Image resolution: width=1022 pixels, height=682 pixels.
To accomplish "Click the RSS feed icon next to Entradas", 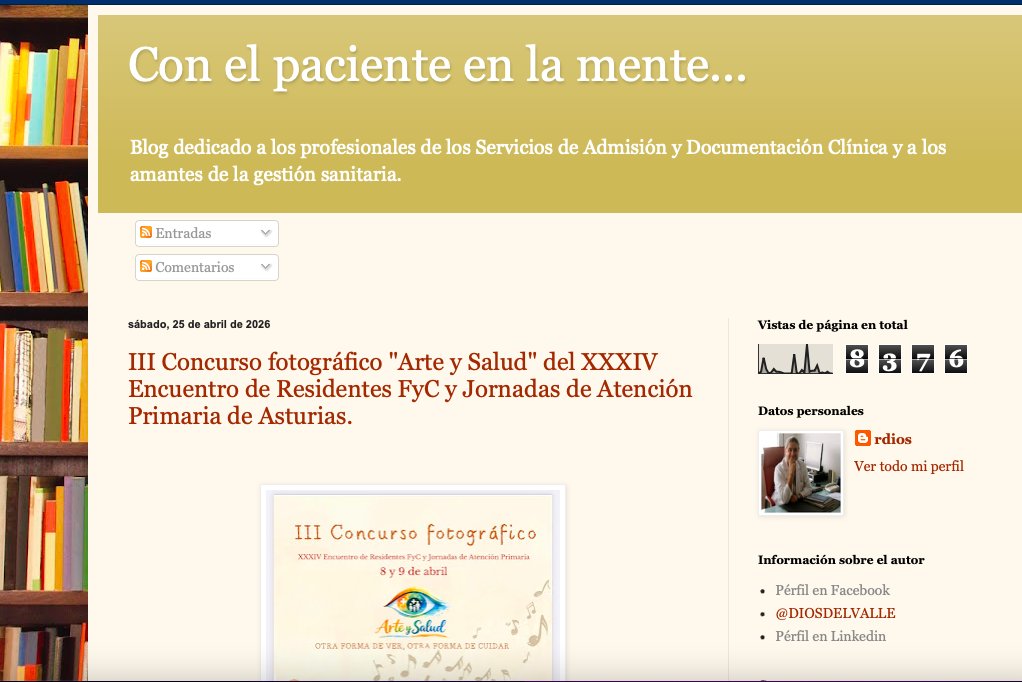I will 146,232.
